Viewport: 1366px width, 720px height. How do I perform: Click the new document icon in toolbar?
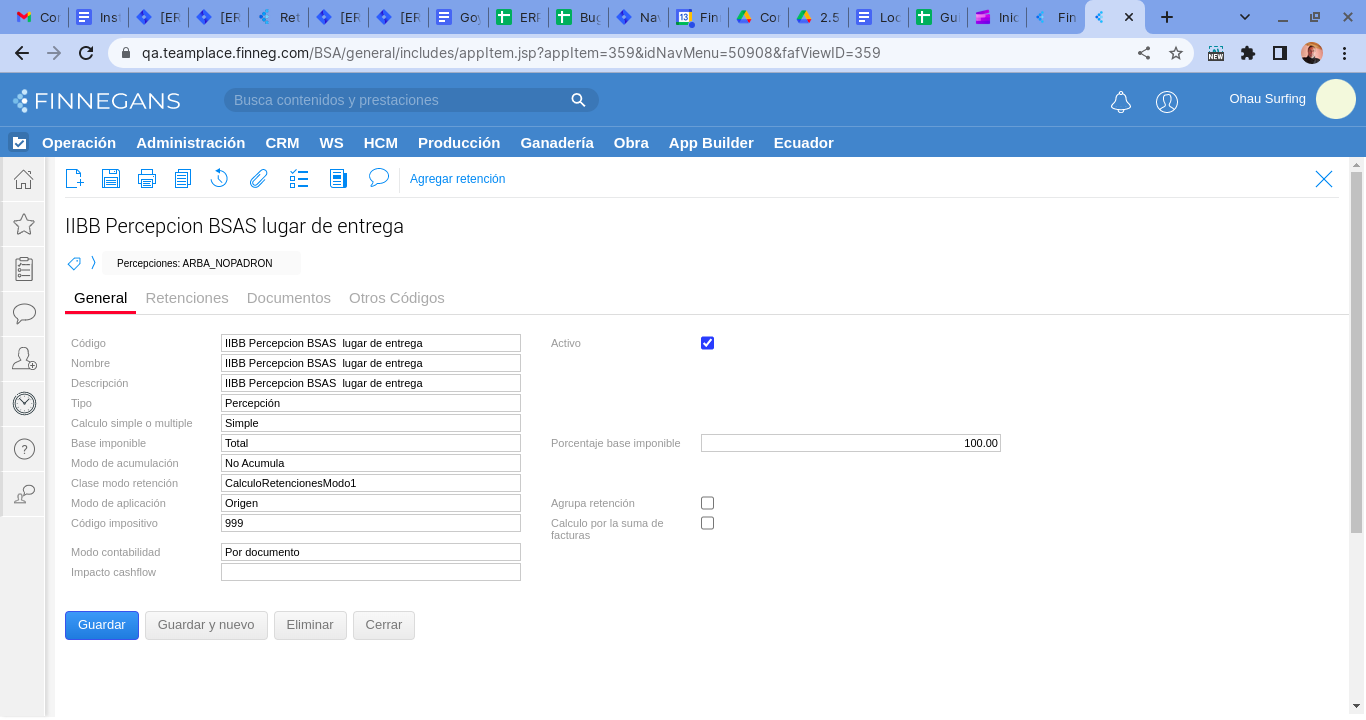click(x=74, y=179)
